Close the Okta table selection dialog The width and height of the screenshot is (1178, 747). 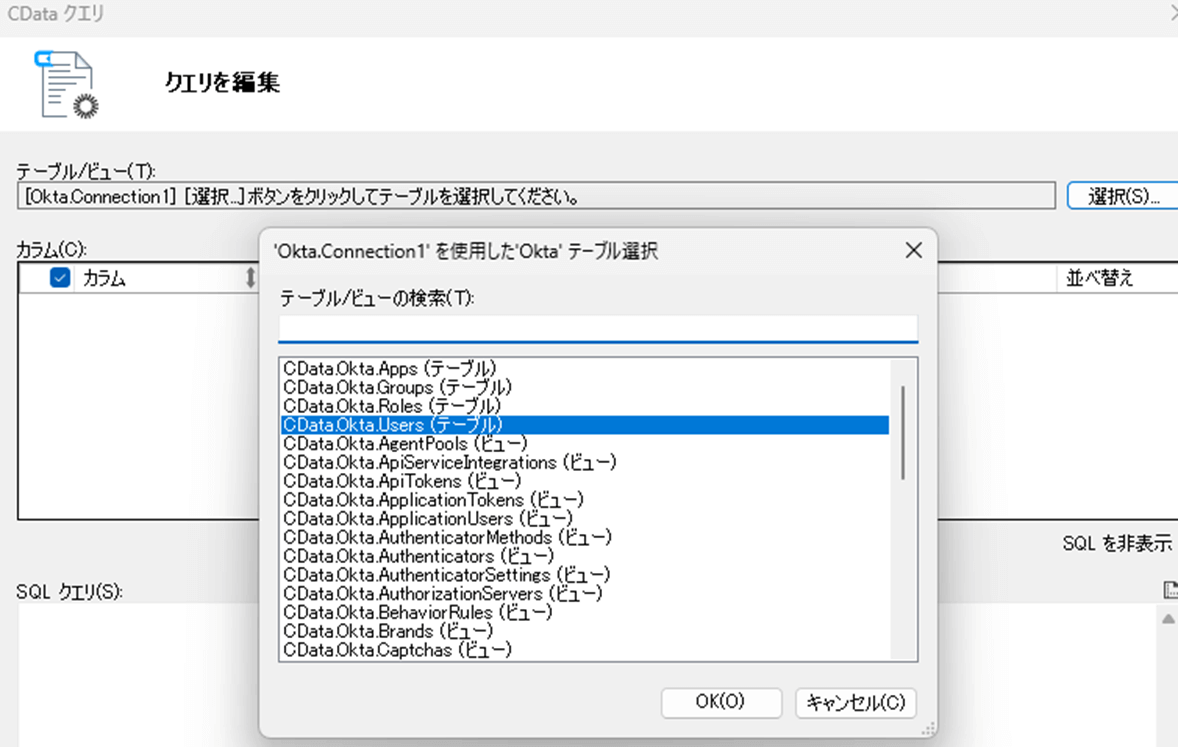pos(913,251)
